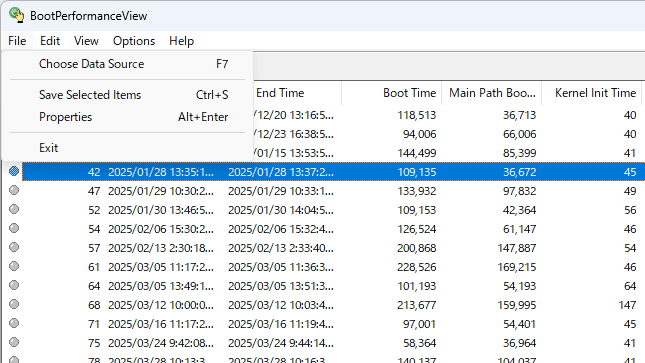
Task: Click boot time value 200,868
Action: pyautogui.click(x=416, y=248)
